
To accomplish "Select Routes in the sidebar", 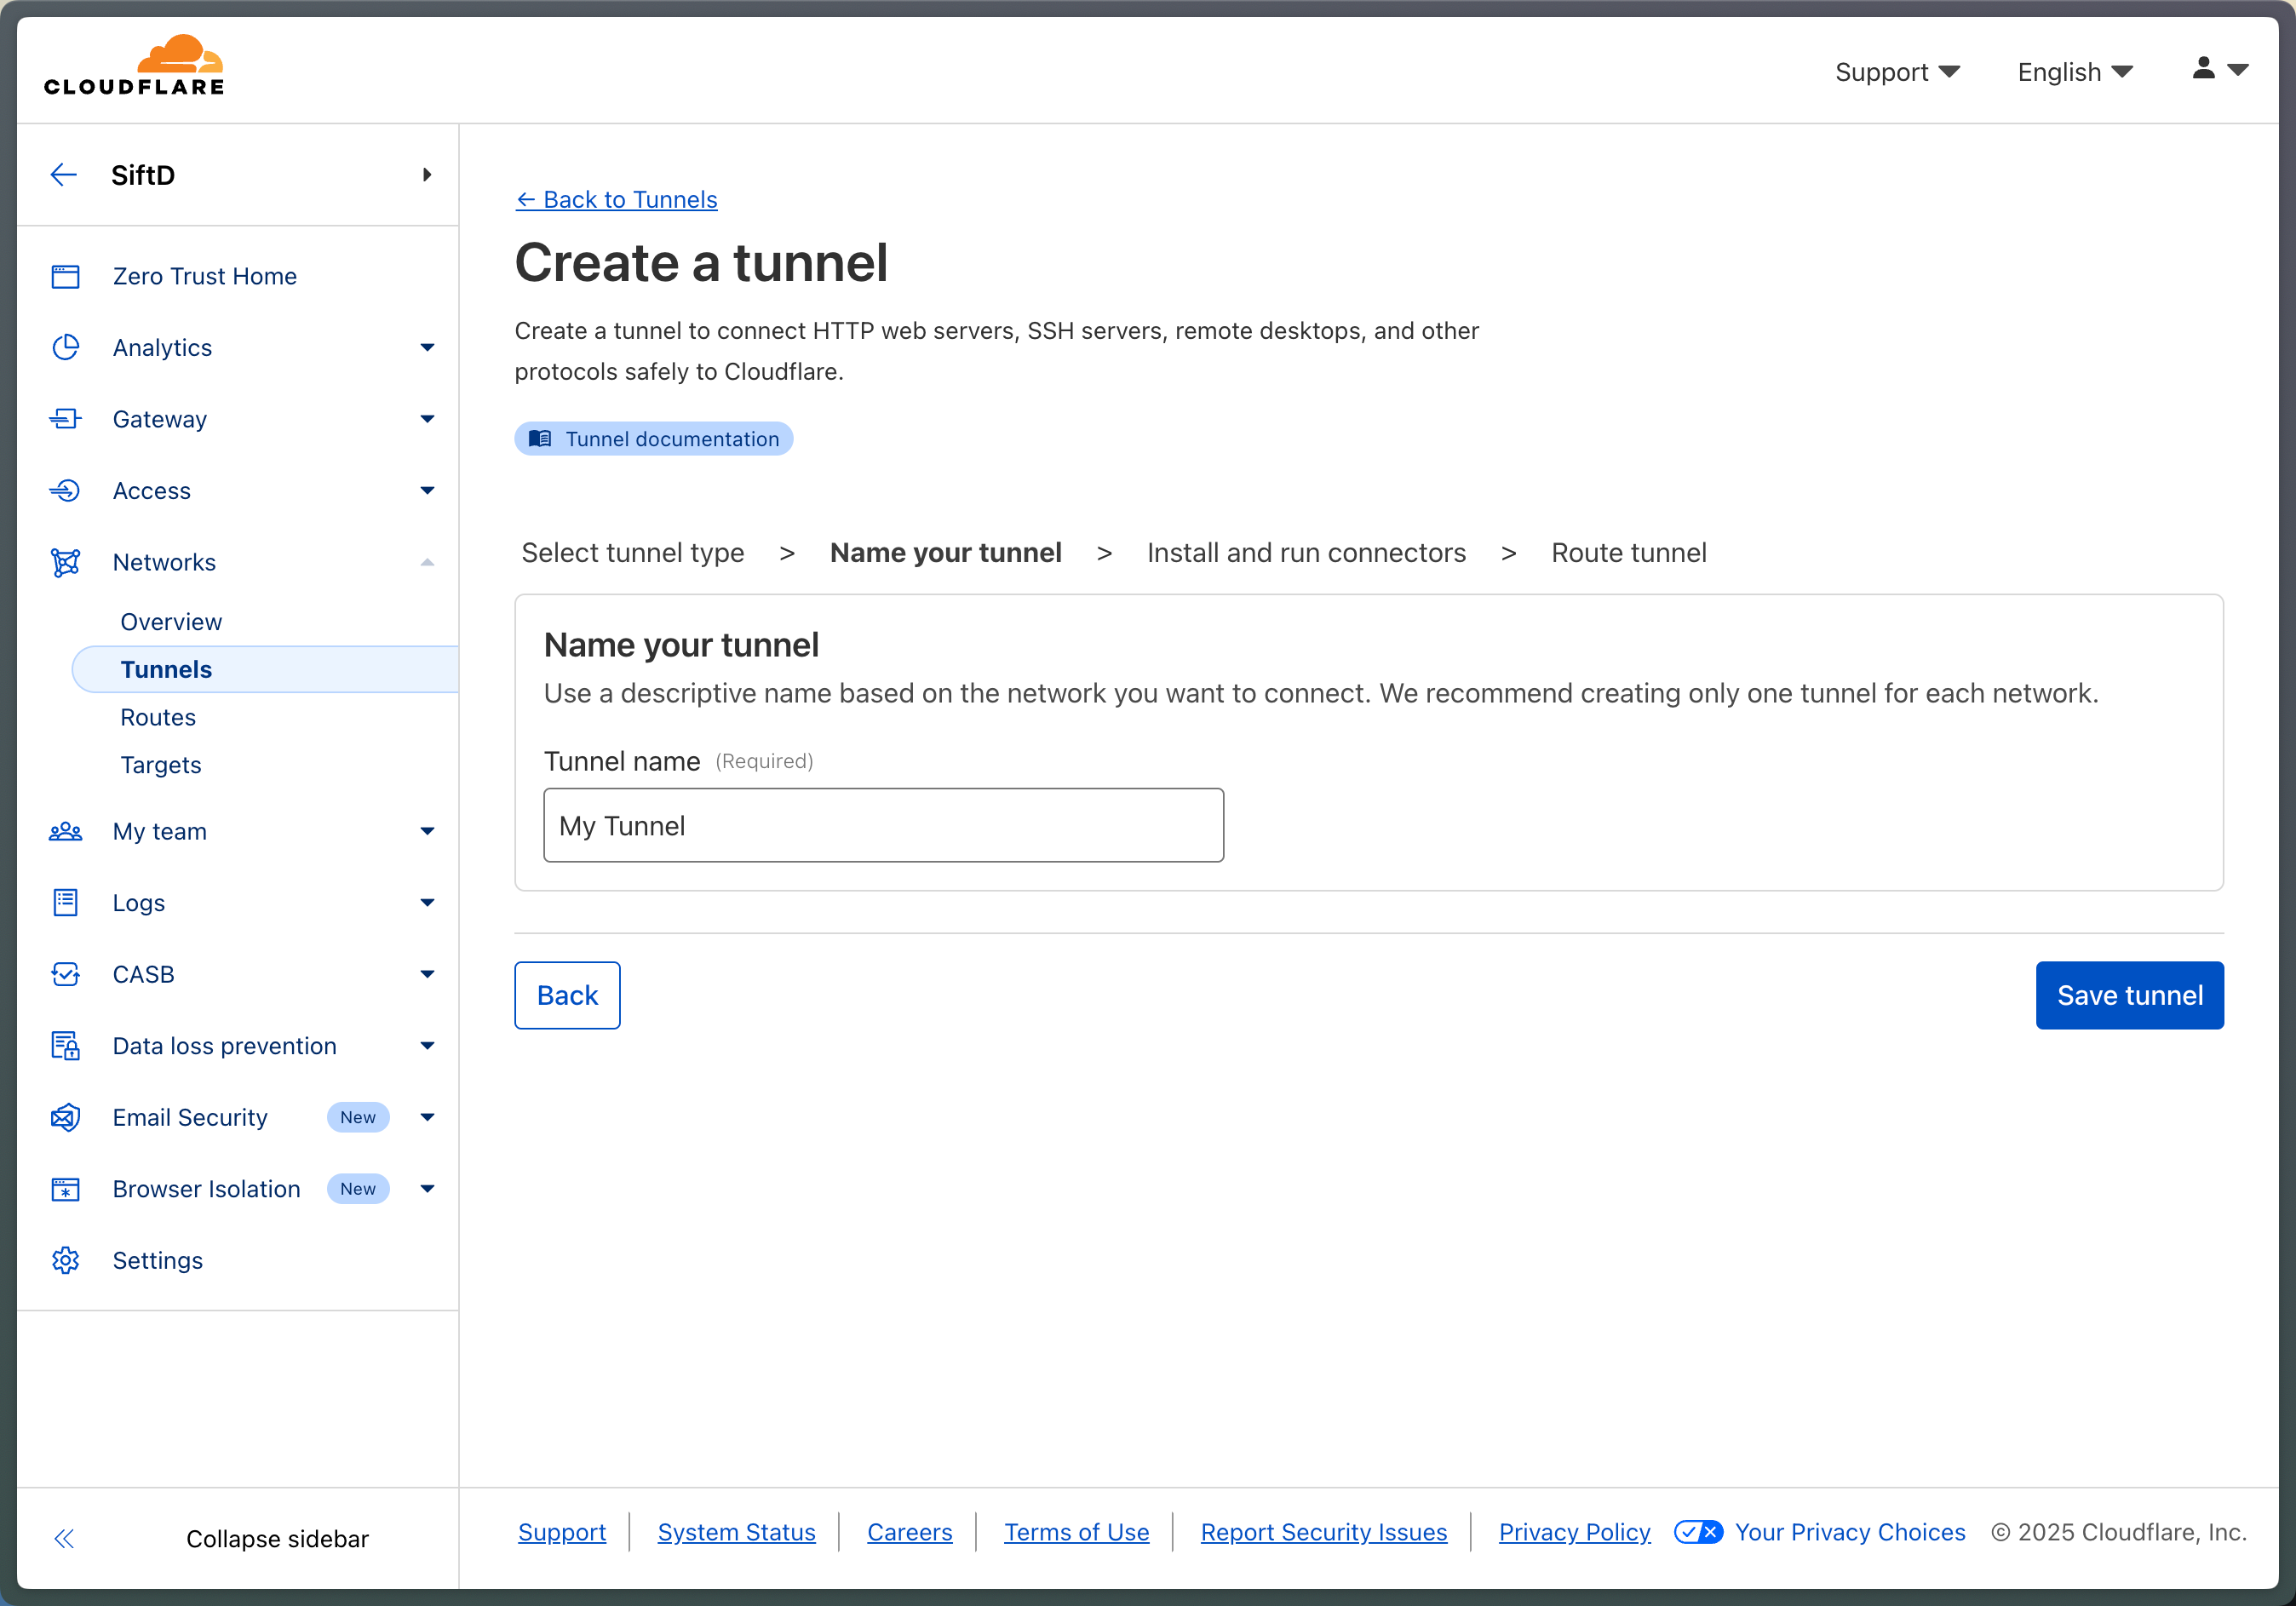I will tap(157, 717).
